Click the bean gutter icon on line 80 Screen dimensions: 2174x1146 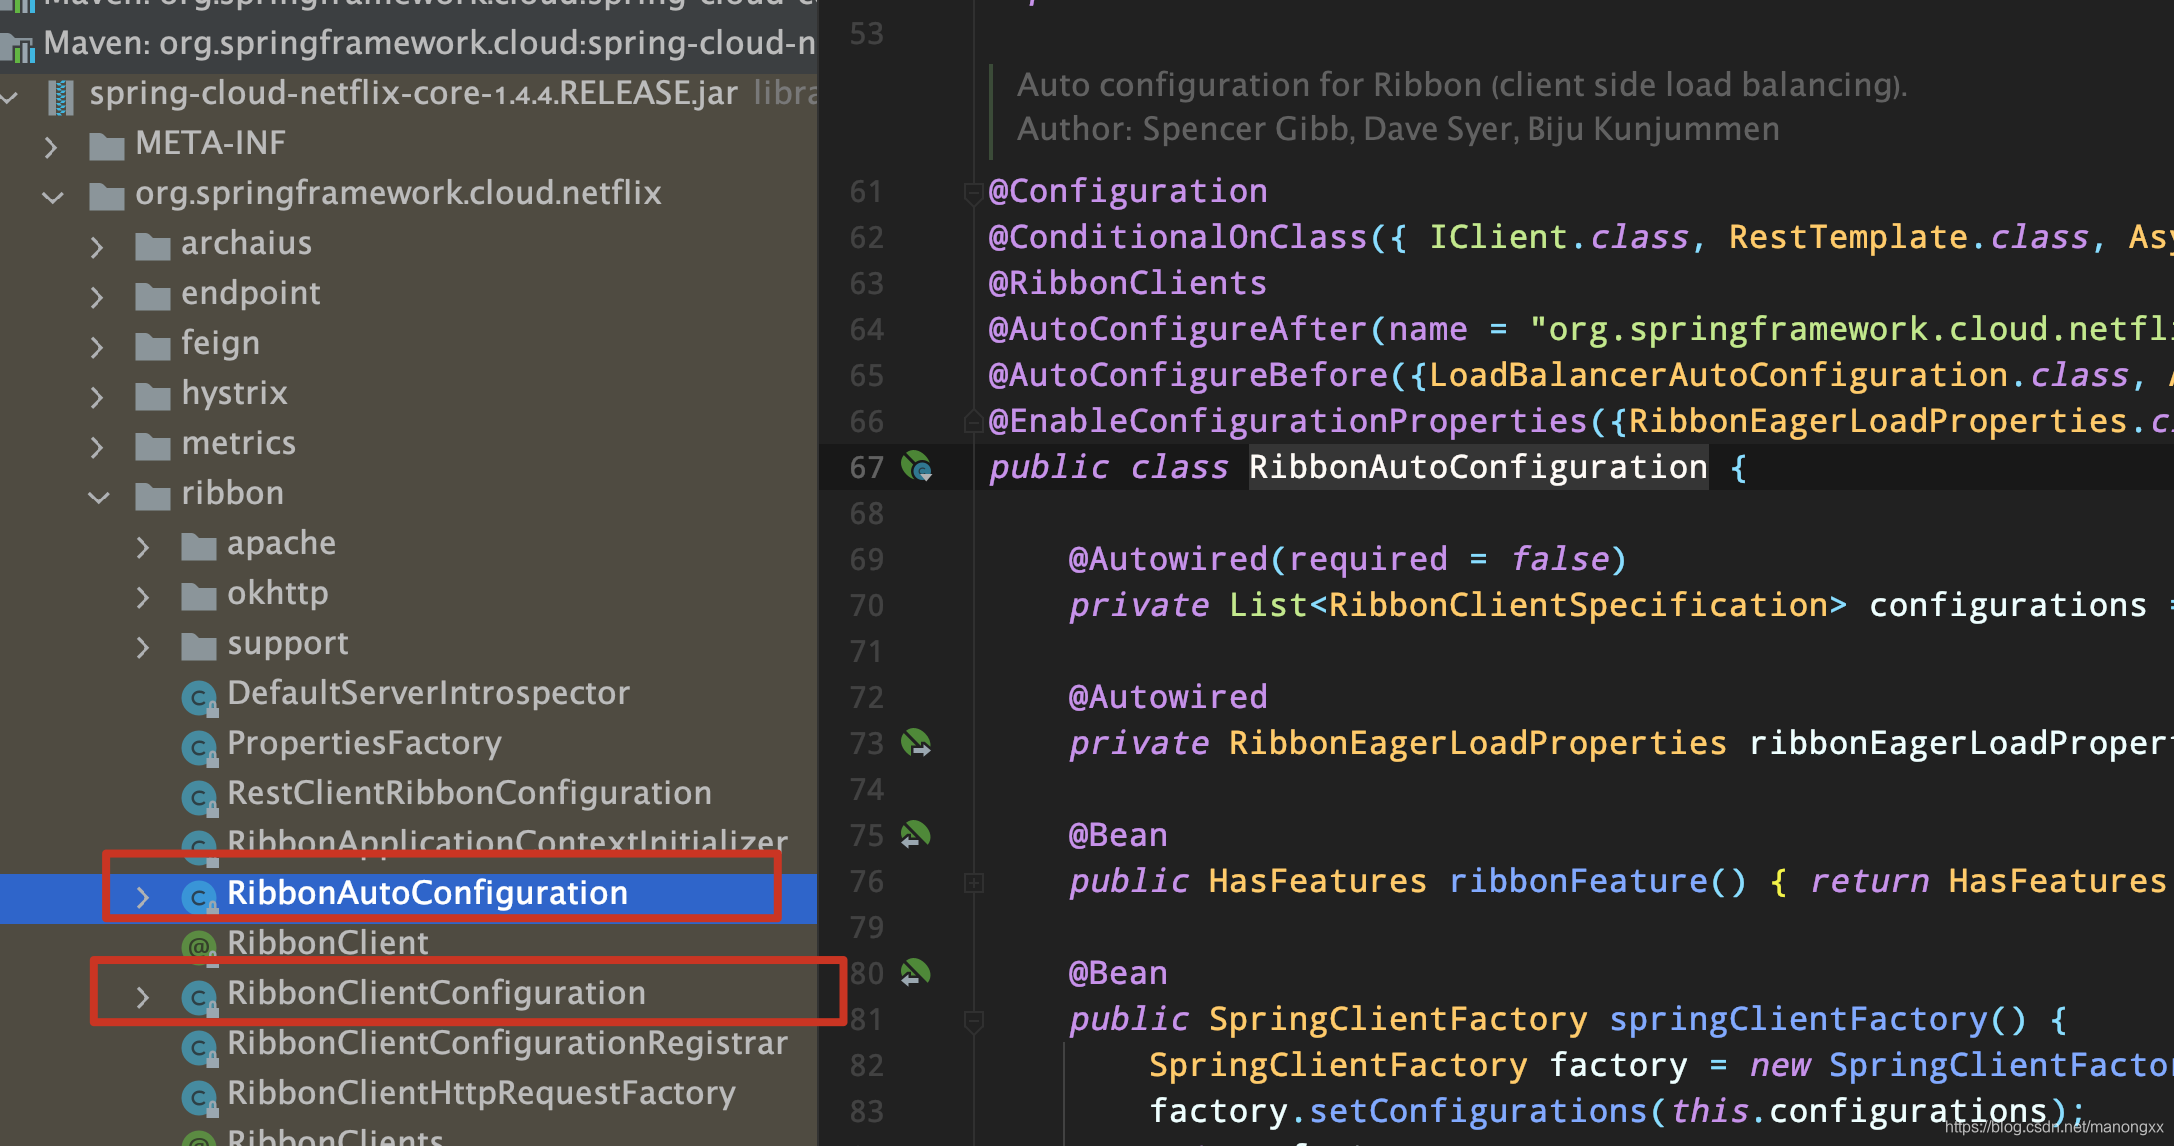(915, 972)
